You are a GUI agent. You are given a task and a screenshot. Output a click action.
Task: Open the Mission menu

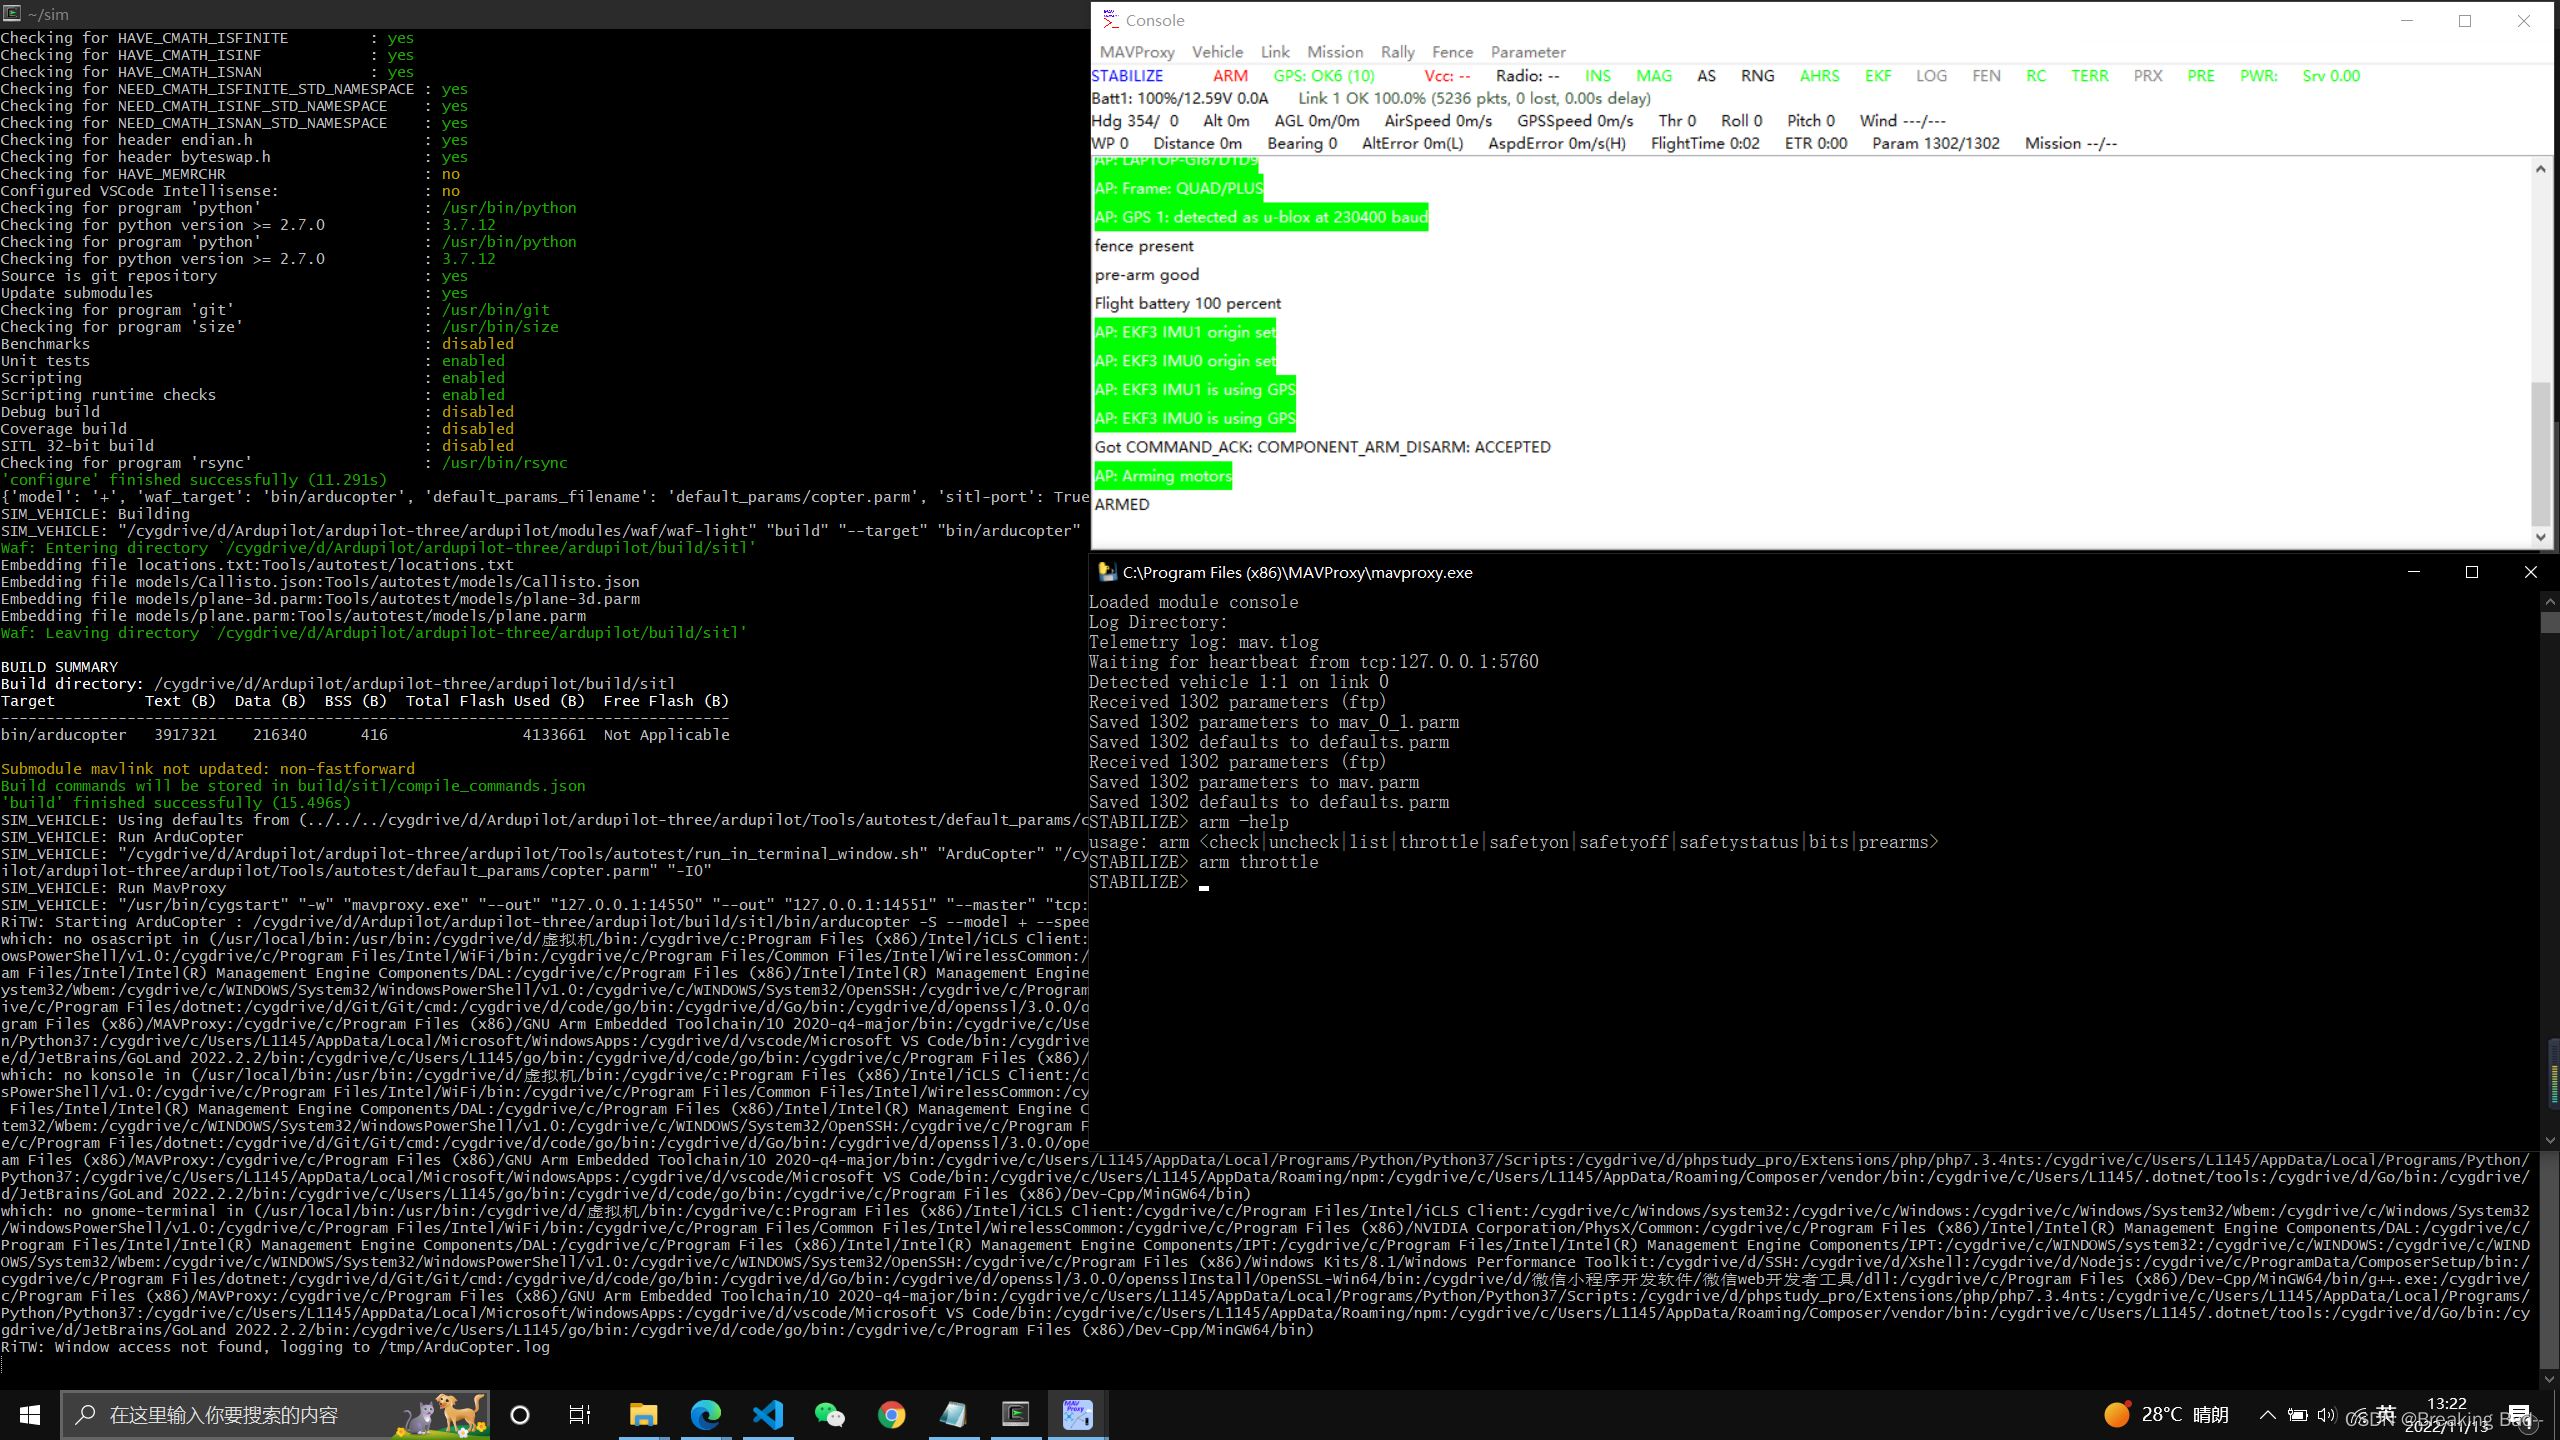(1334, 51)
